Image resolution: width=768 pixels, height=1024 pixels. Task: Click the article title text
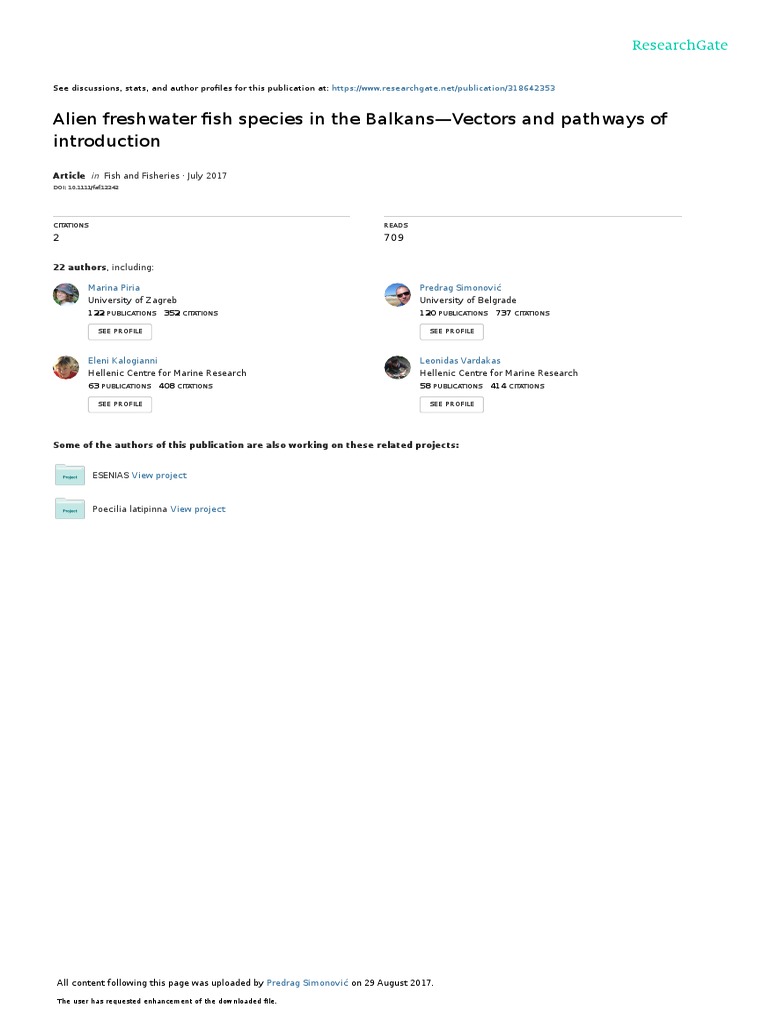[x=360, y=130]
